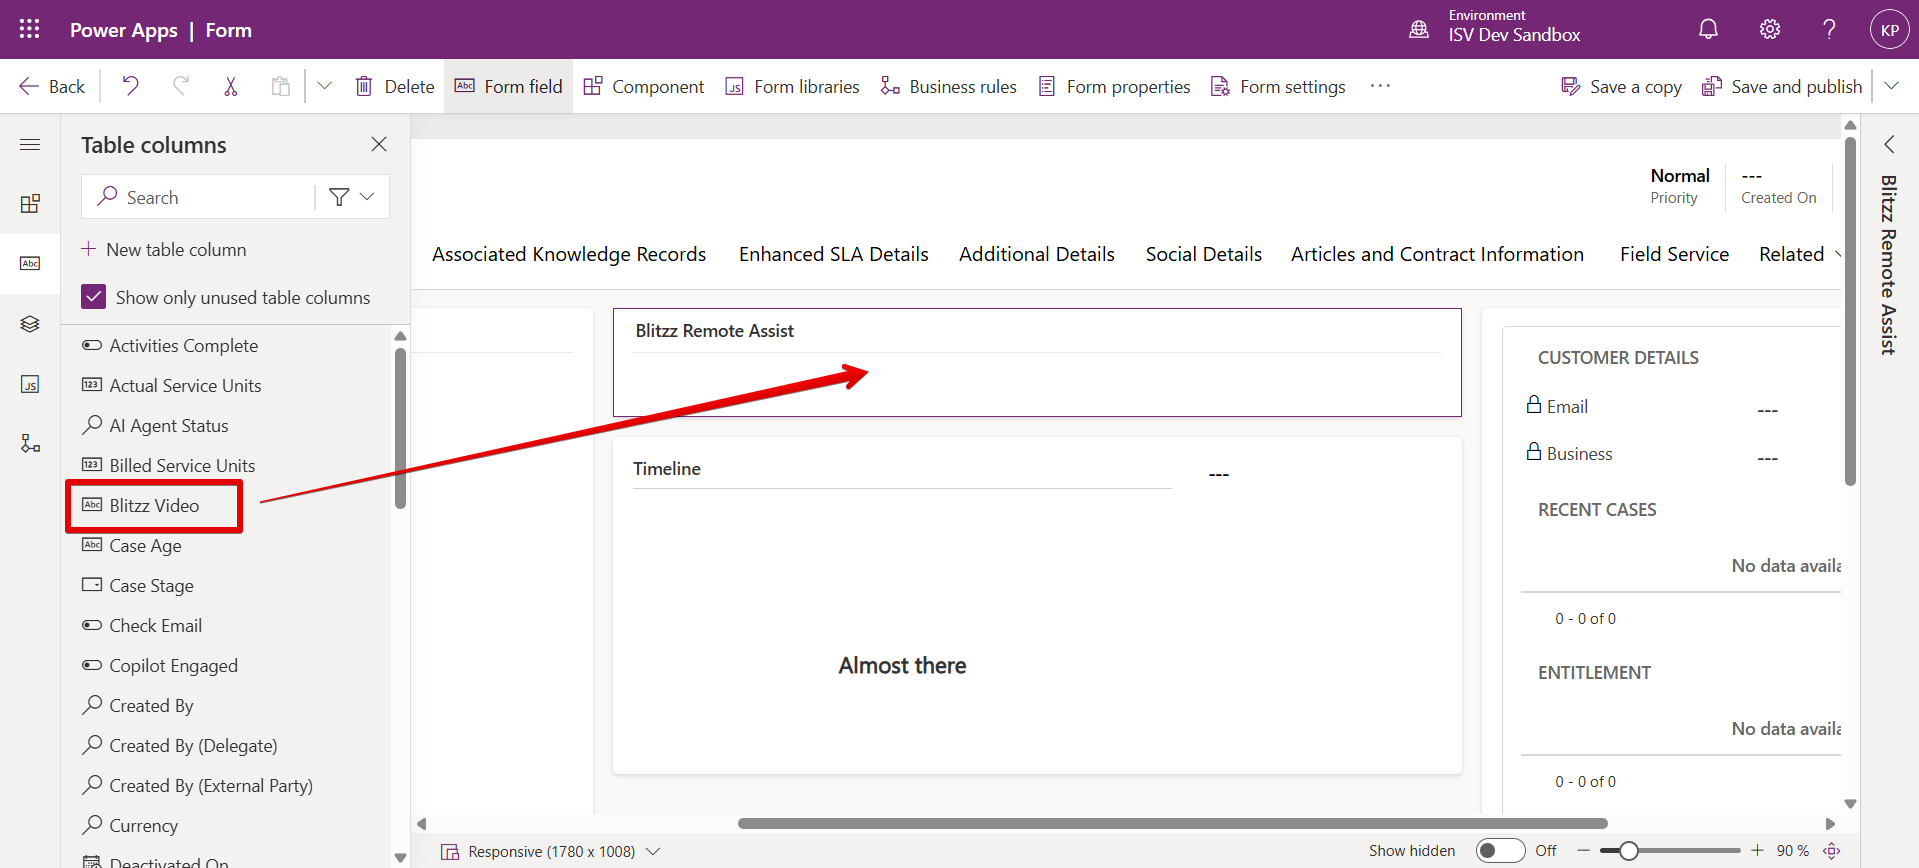The image size is (1919, 868).
Task: Click Save and publish
Action: tap(1782, 86)
